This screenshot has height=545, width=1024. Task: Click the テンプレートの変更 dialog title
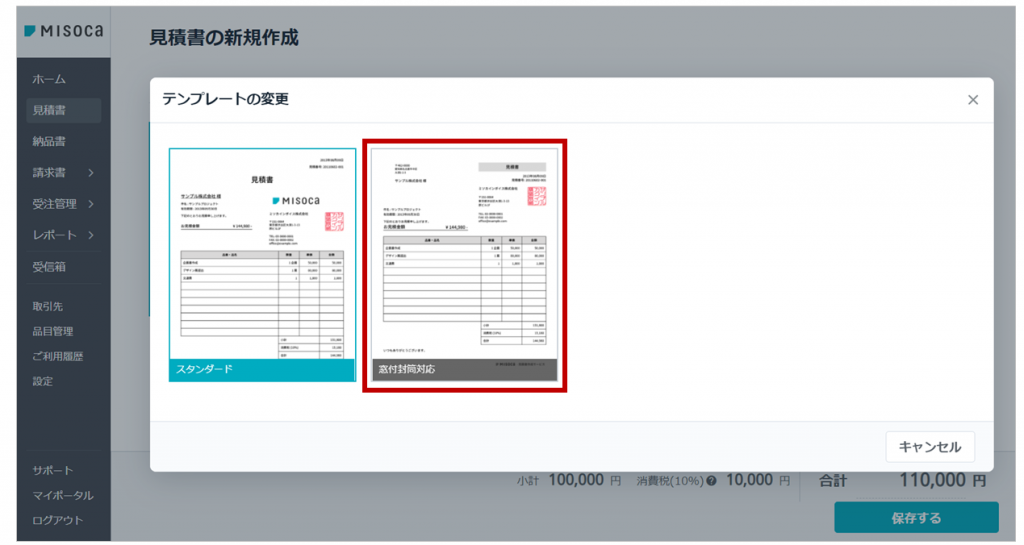click(225, 99)
